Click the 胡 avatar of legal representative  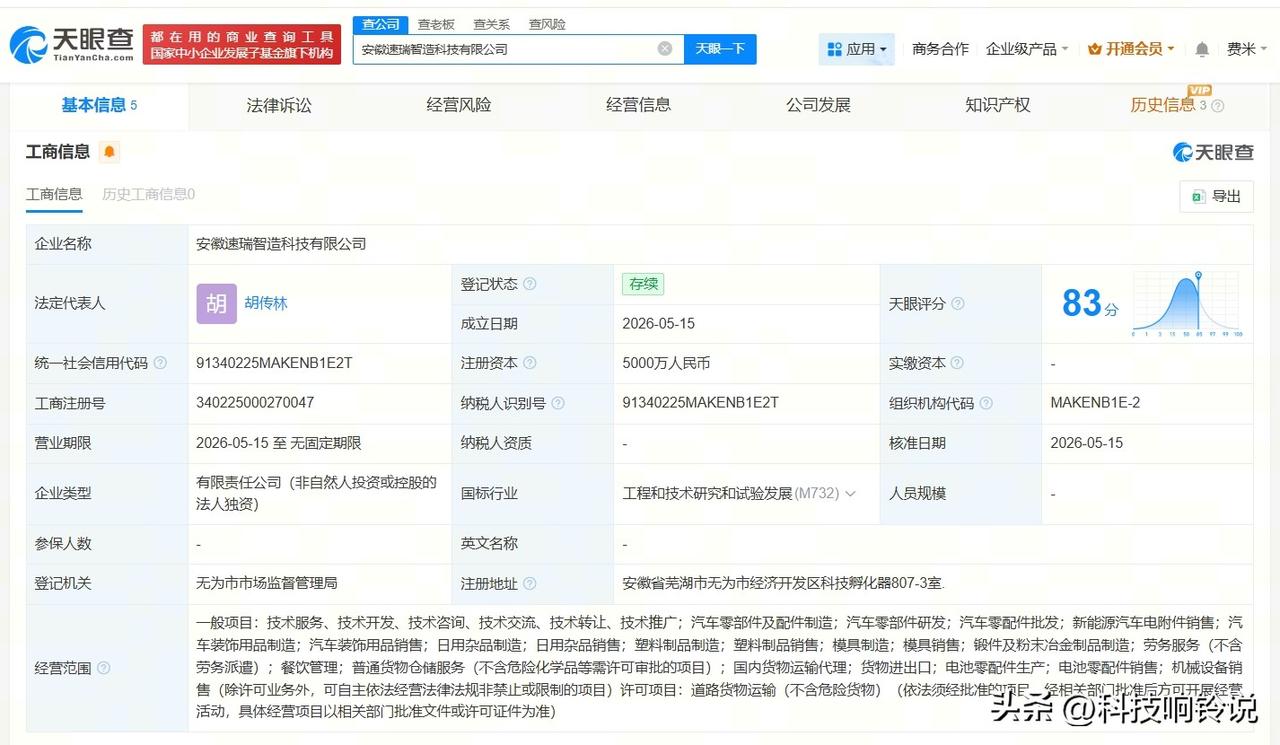coord(216,303)
